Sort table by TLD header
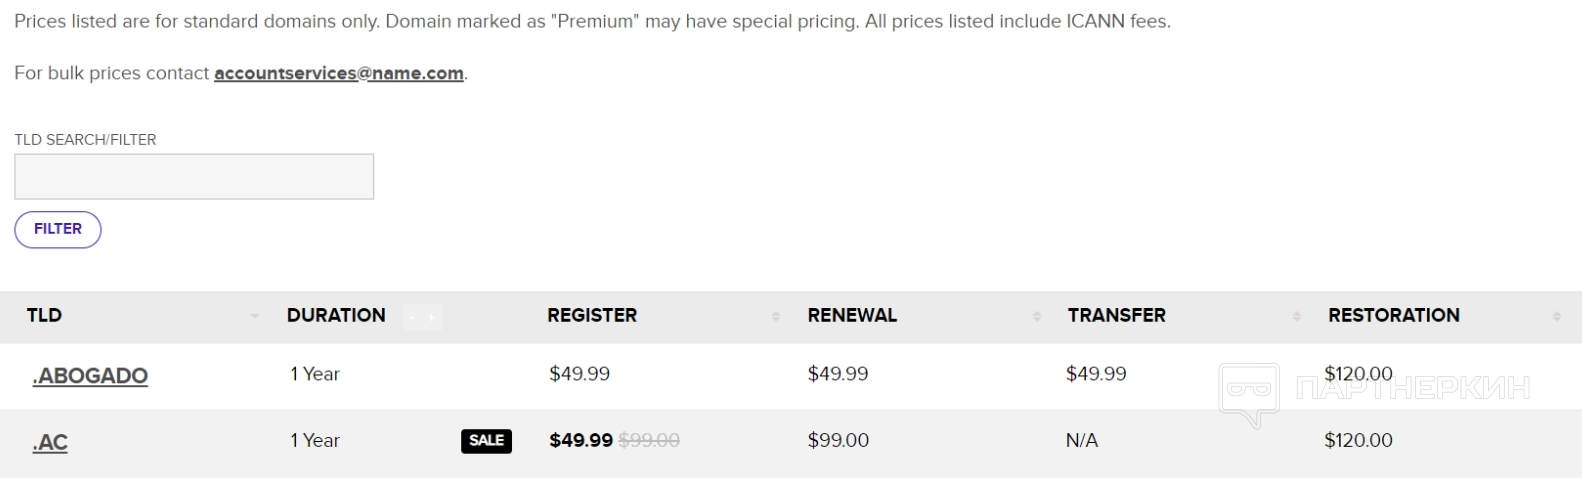 click(44, 315)
